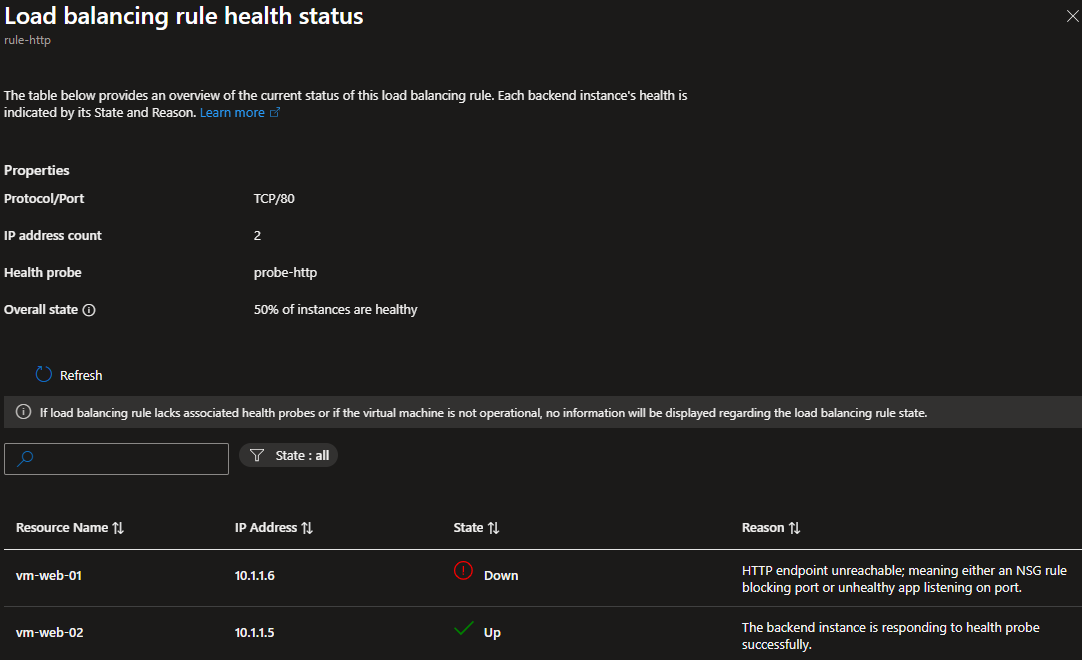The image size is (1082, 660).
Task: Sort by Reason column
Action: (x=771, y=527)
